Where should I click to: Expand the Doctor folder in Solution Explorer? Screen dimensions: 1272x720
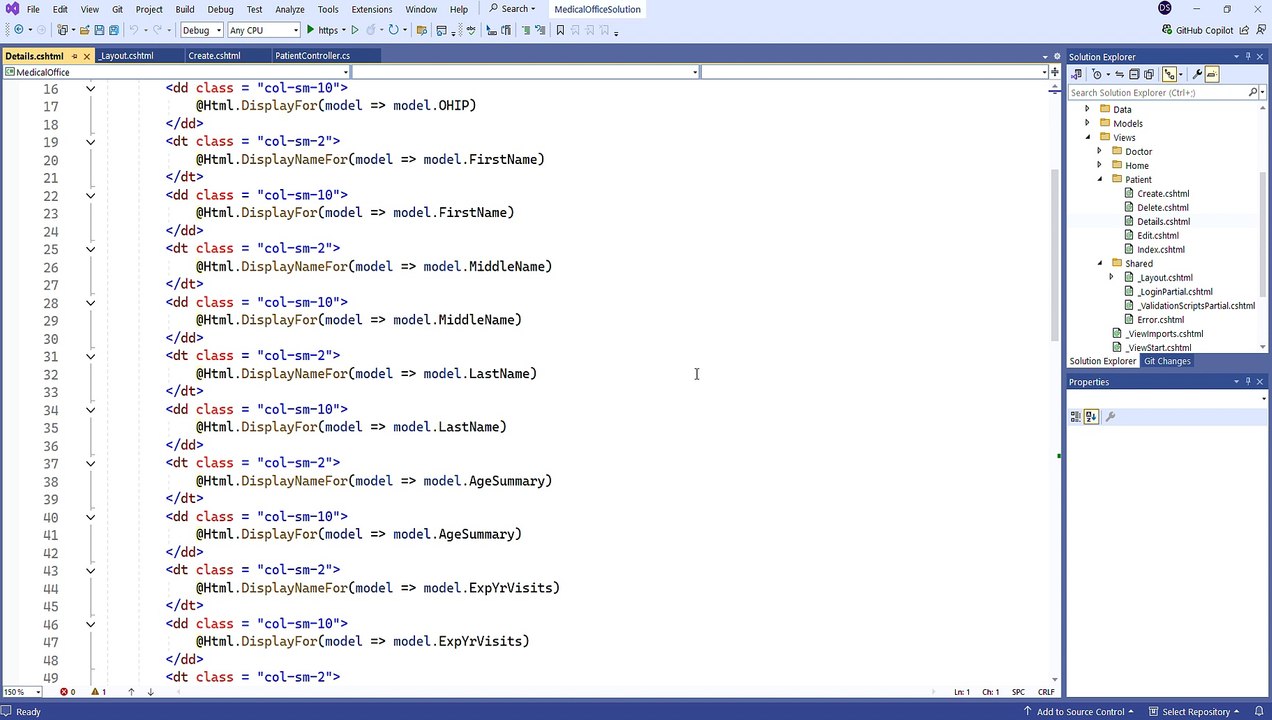pos(1099,151)
